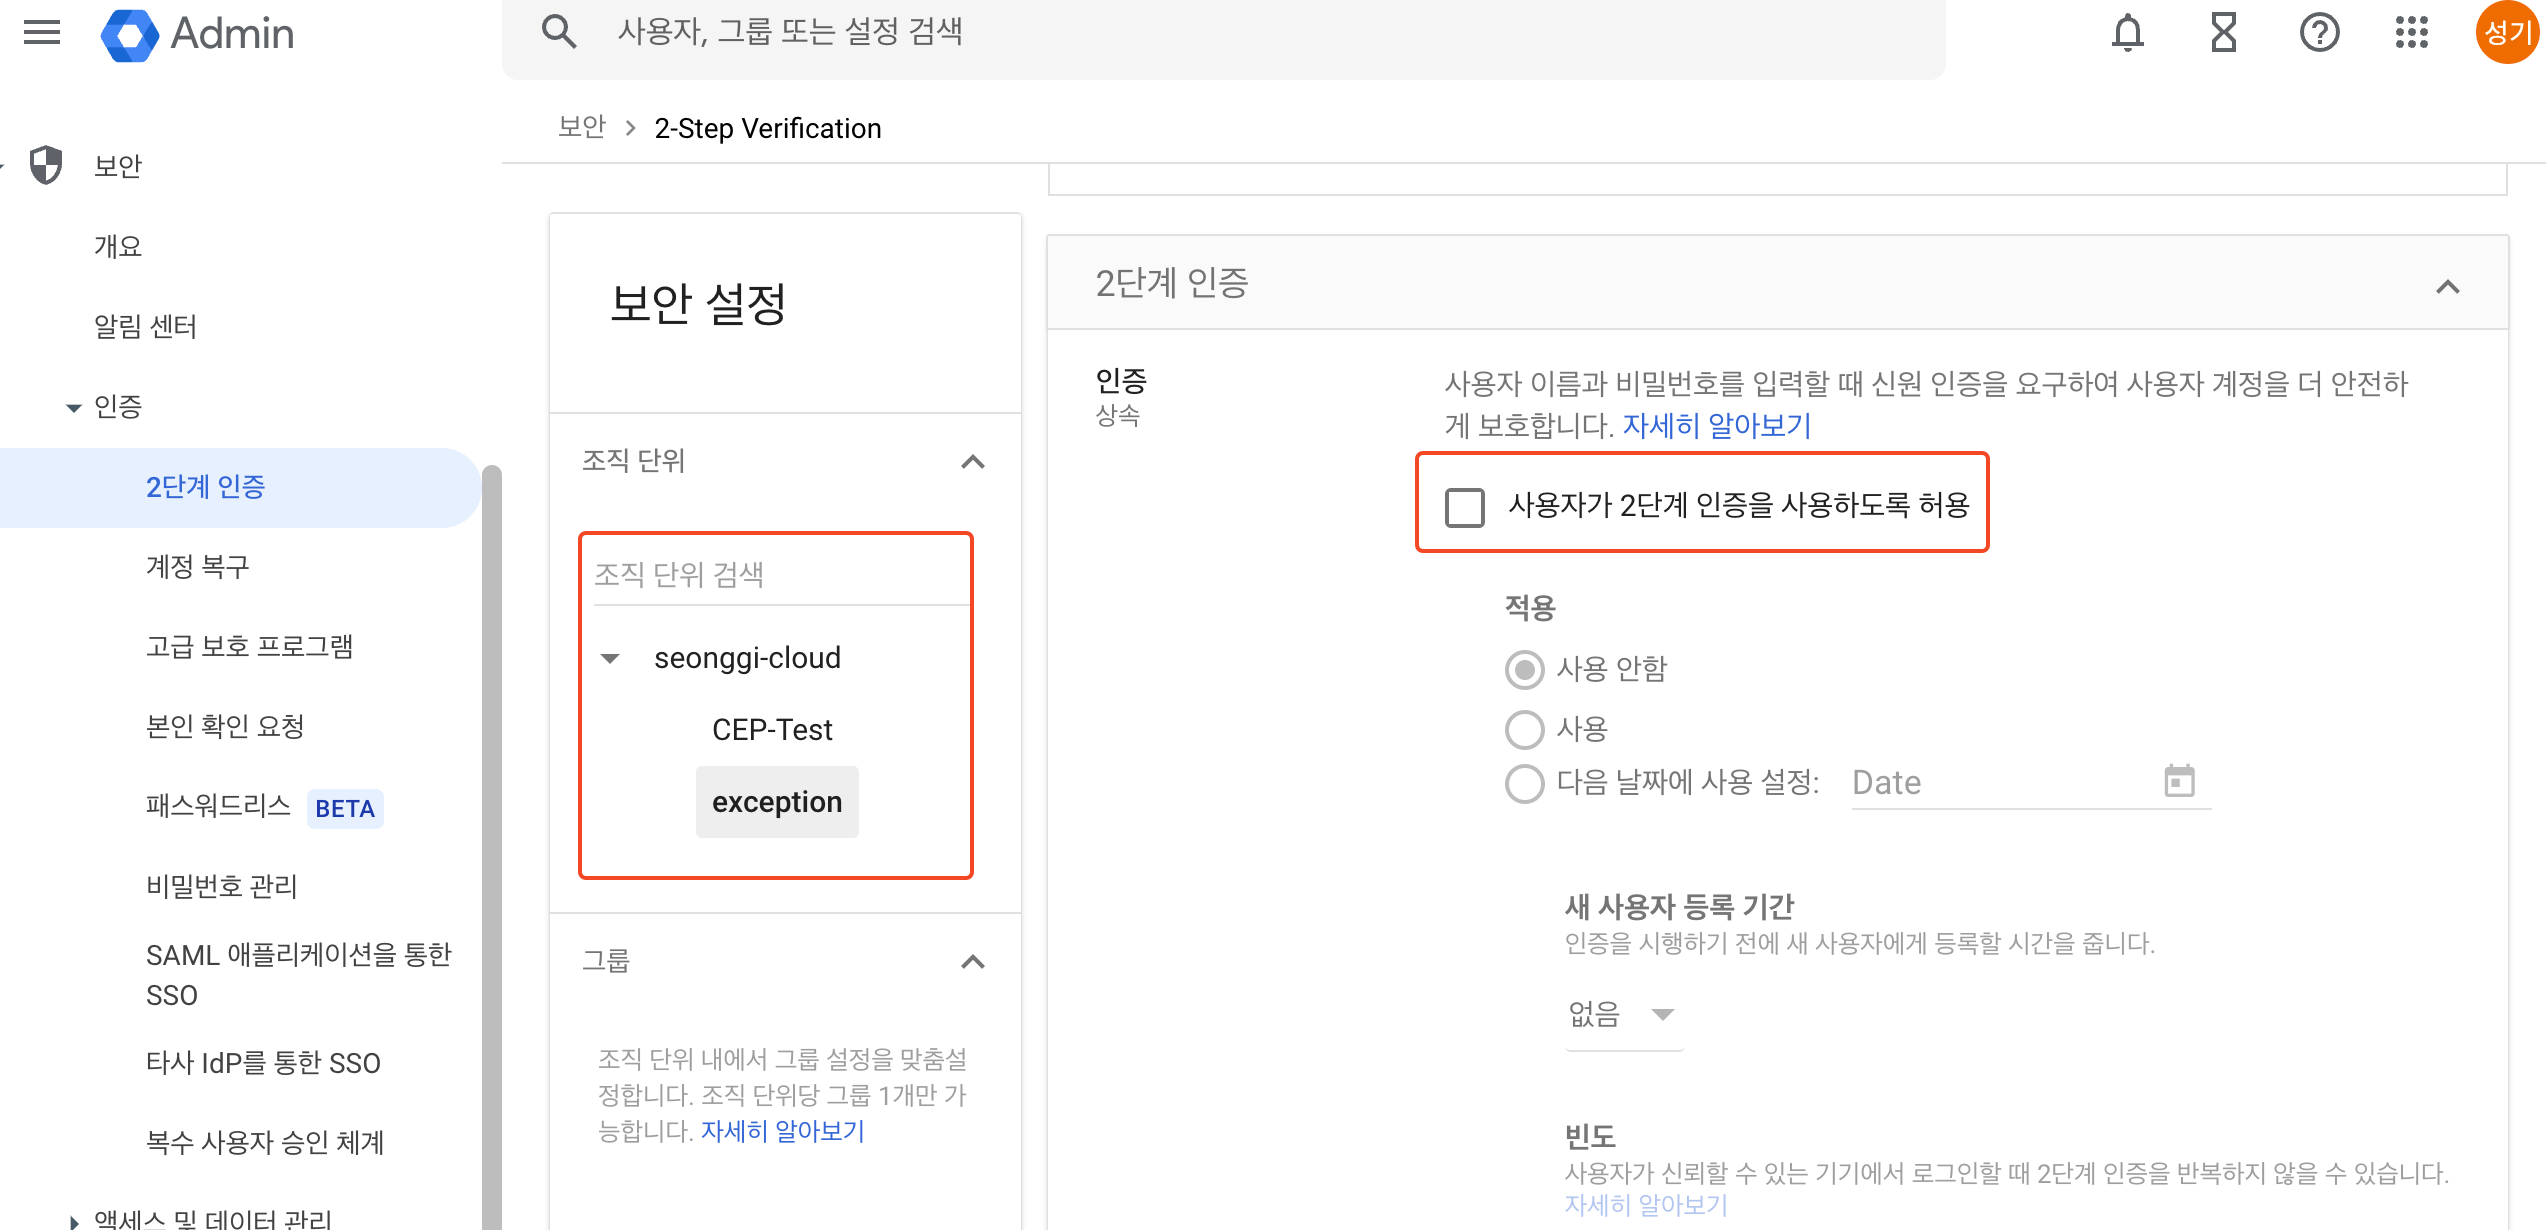The height and width of the screenshot is (1230, 2546).
Task: Click the 조직 단위 검색 field
Action: [x=775, y=574]
